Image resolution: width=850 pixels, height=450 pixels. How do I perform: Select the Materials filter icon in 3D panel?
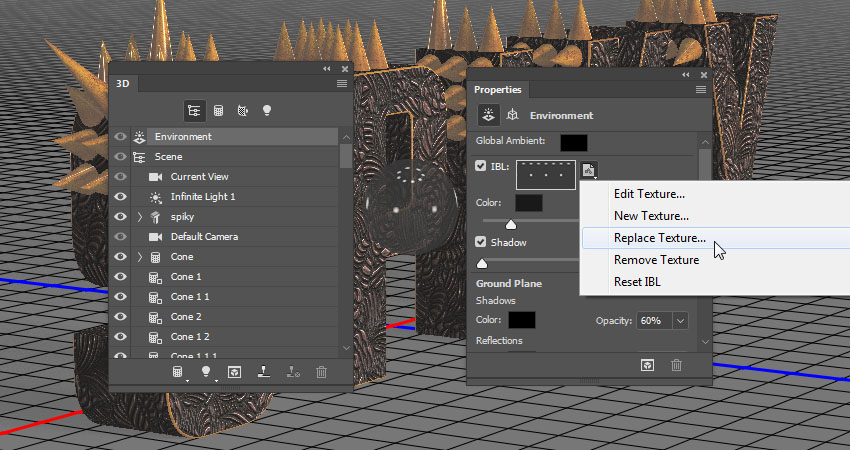pyautogui.click(x=243, y=111)
